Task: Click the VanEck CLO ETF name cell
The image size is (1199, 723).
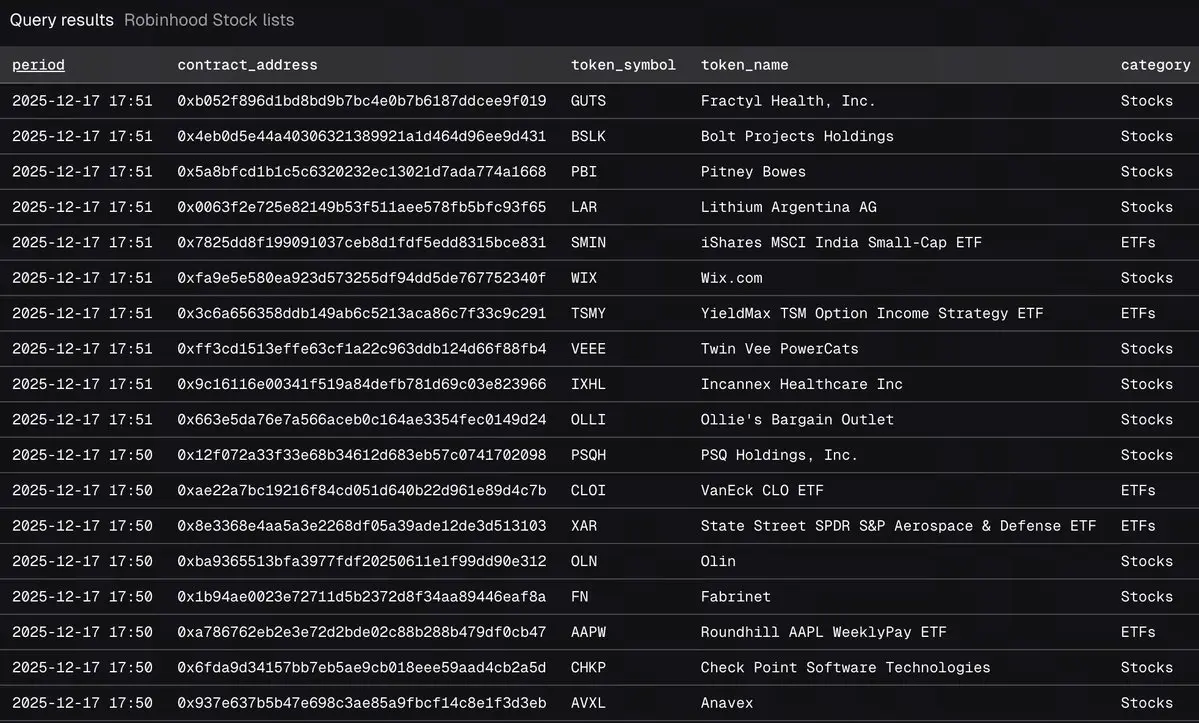Action: pos(762,490)
